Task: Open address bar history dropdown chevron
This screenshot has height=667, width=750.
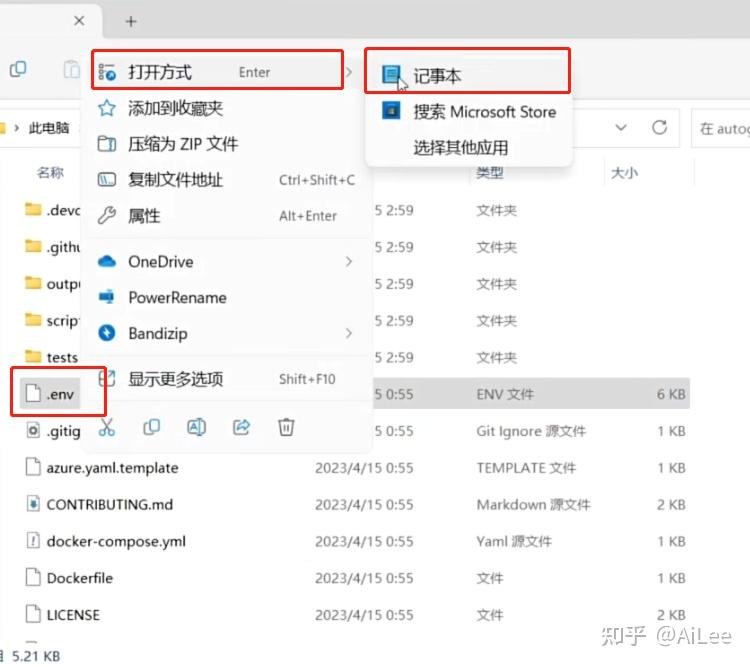Action: [620, 127]
